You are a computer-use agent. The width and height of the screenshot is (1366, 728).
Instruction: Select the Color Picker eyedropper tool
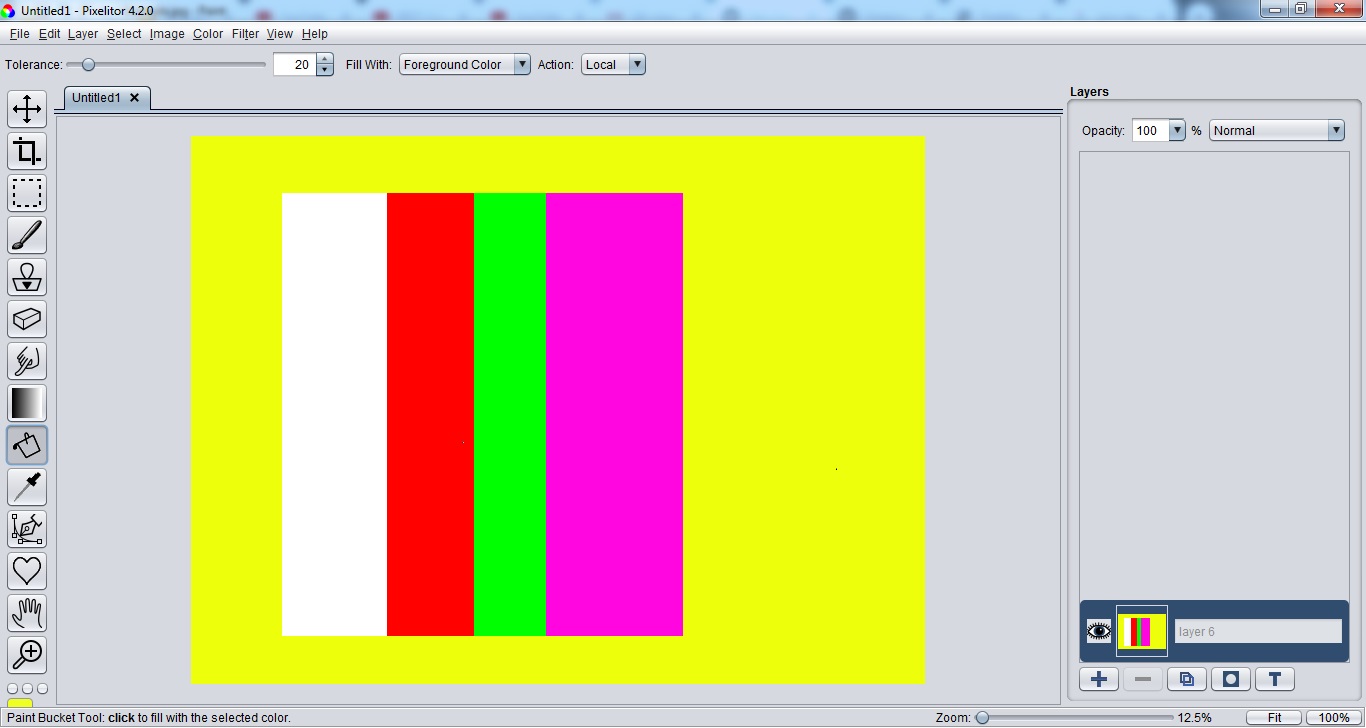tap(27, 487)
